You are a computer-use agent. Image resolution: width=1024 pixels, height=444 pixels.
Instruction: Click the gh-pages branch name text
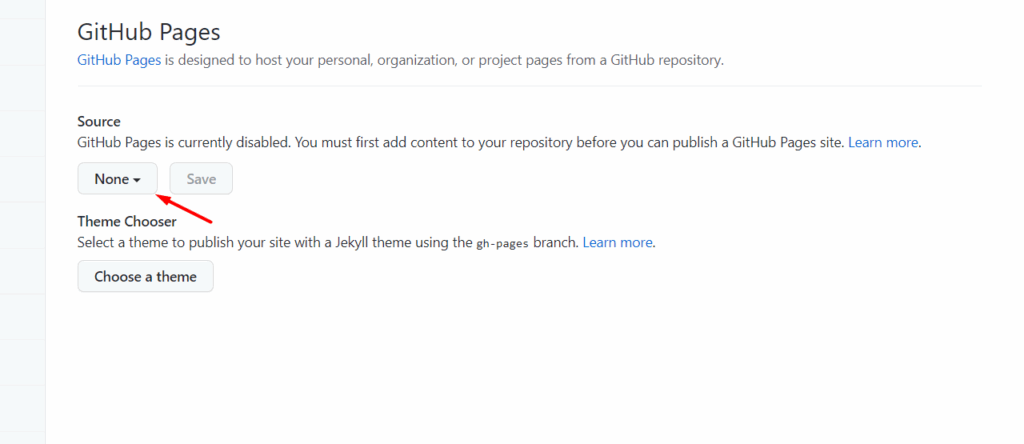[502, 244]
